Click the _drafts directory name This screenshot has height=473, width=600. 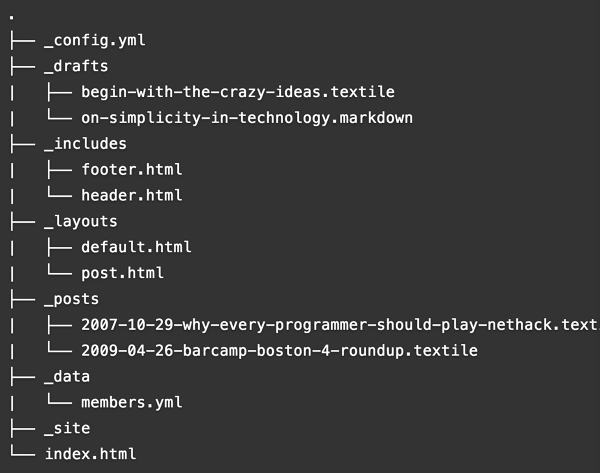76,66
